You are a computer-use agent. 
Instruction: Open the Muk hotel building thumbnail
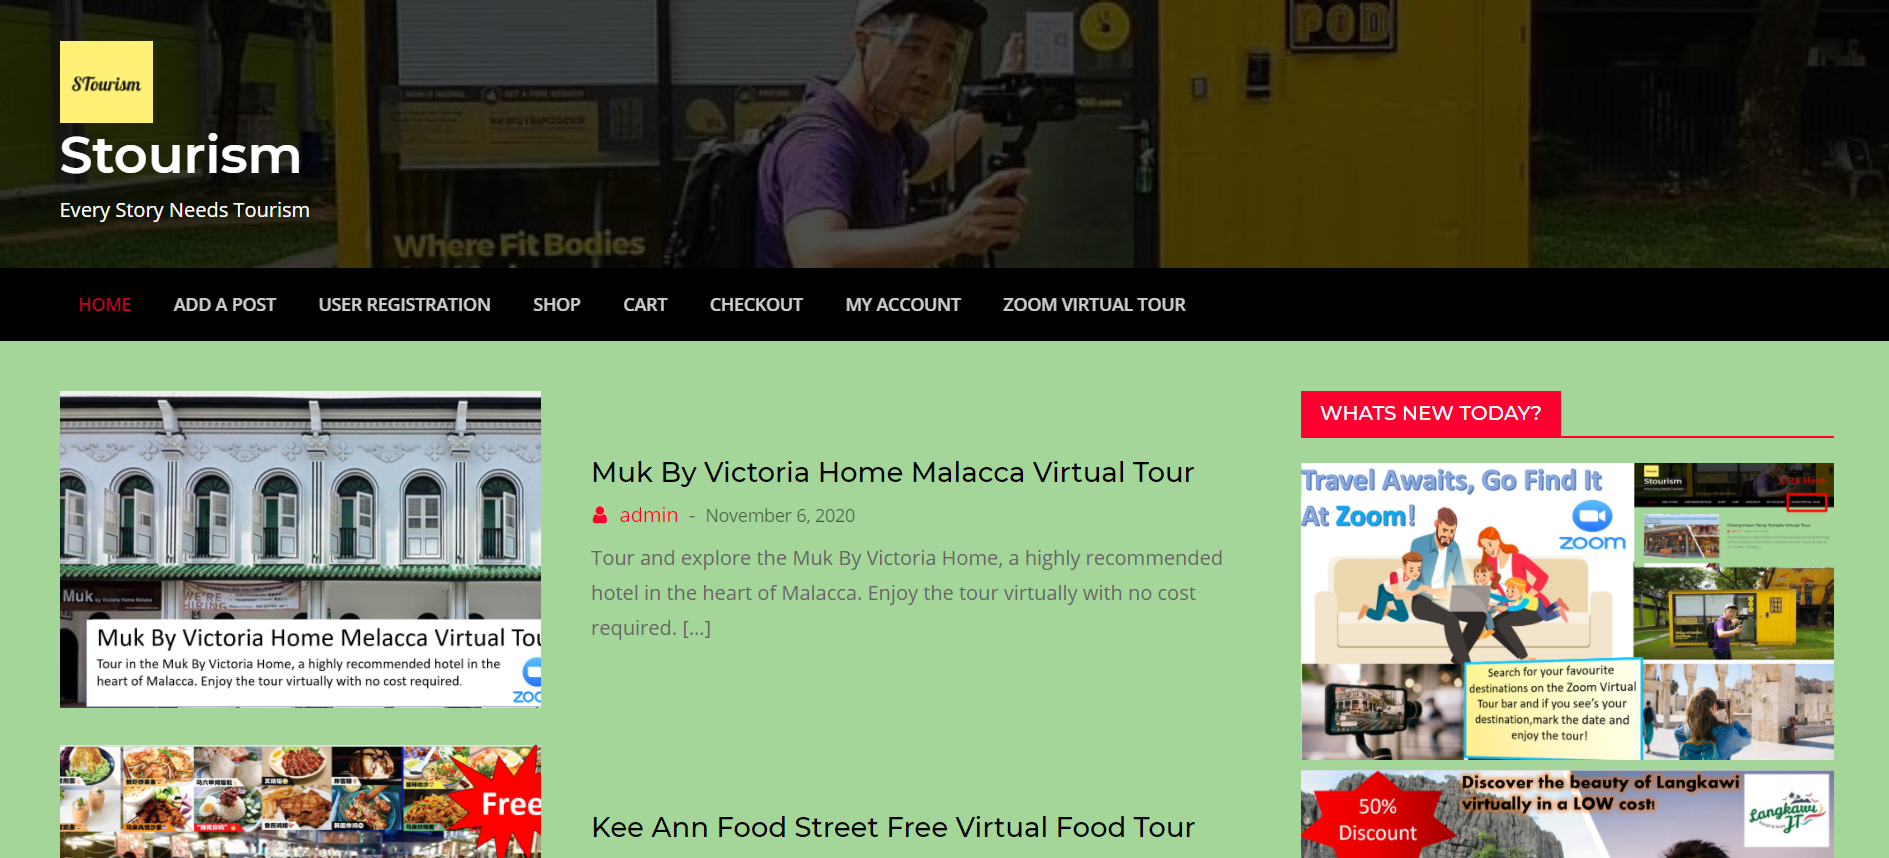[x=300, y=549]
